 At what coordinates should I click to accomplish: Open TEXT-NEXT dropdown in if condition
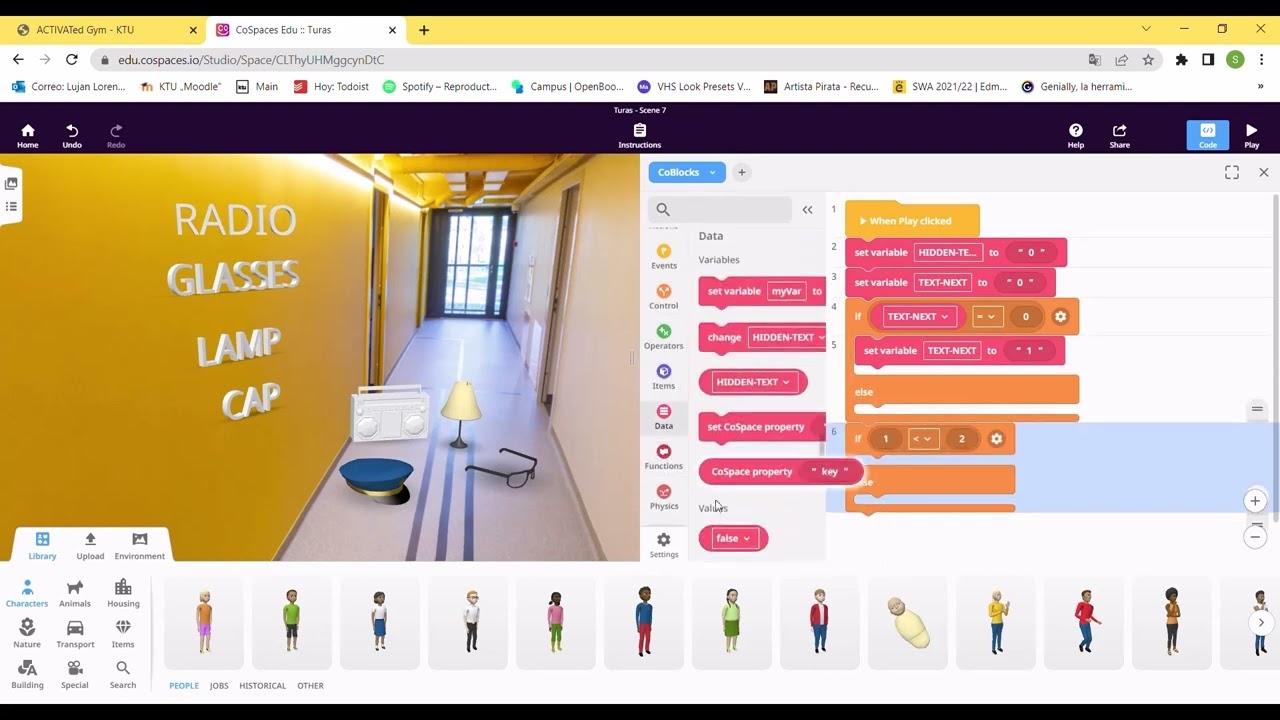point(917,316)
